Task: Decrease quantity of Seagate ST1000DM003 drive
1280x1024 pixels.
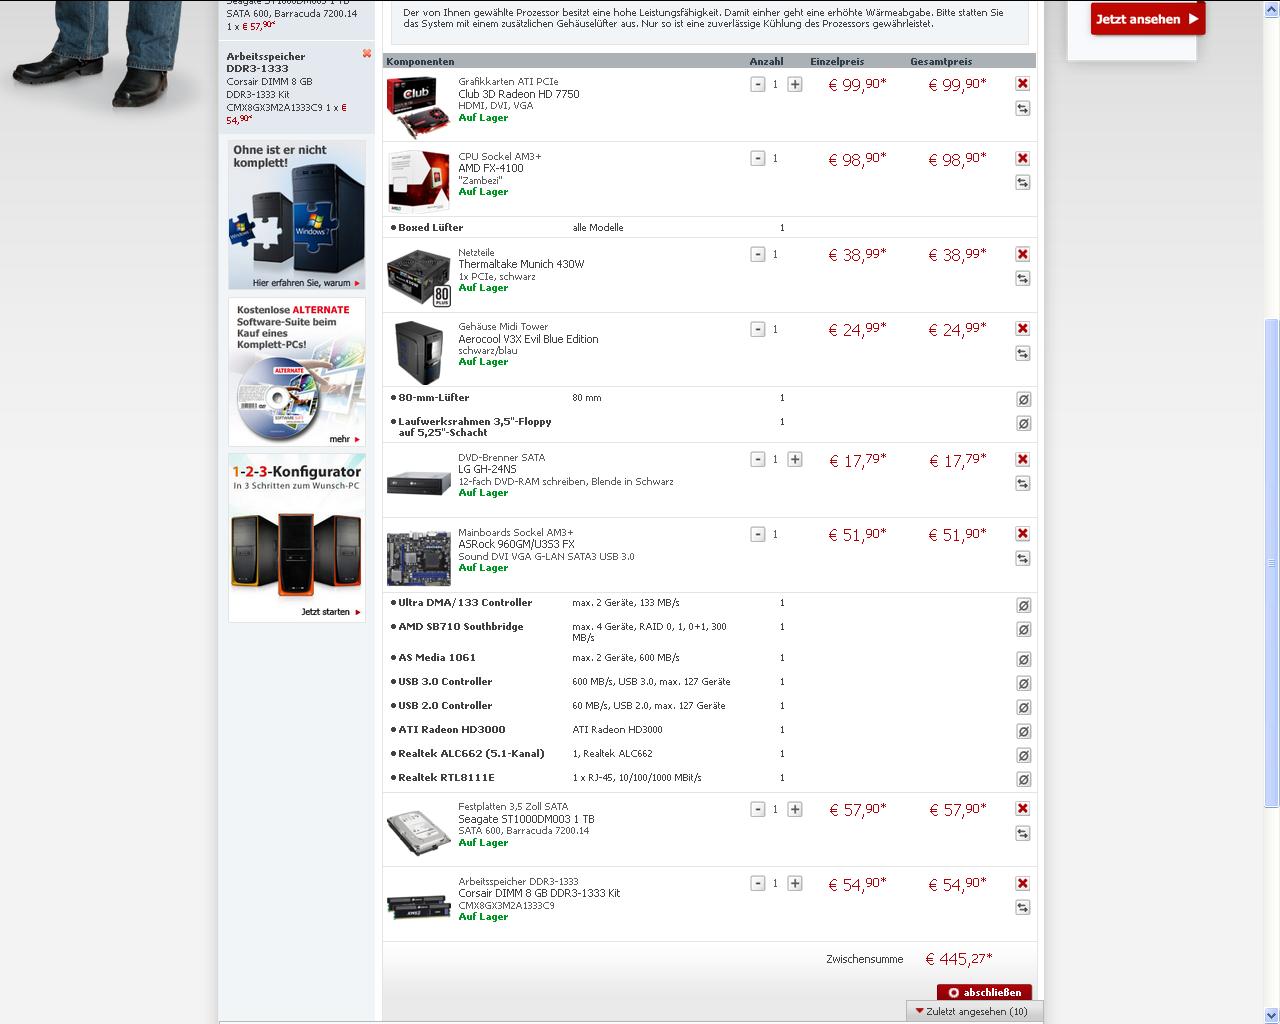Action: (x=757, y=809)
